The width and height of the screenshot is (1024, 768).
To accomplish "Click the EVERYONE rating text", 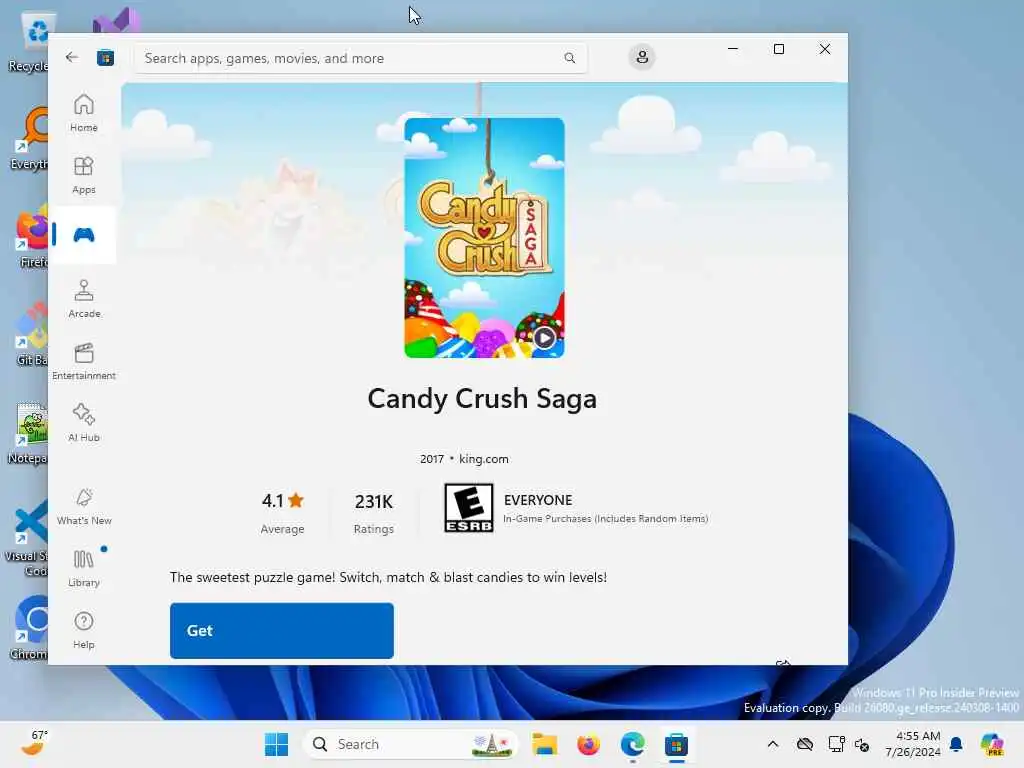I will (x=537, y=500).
